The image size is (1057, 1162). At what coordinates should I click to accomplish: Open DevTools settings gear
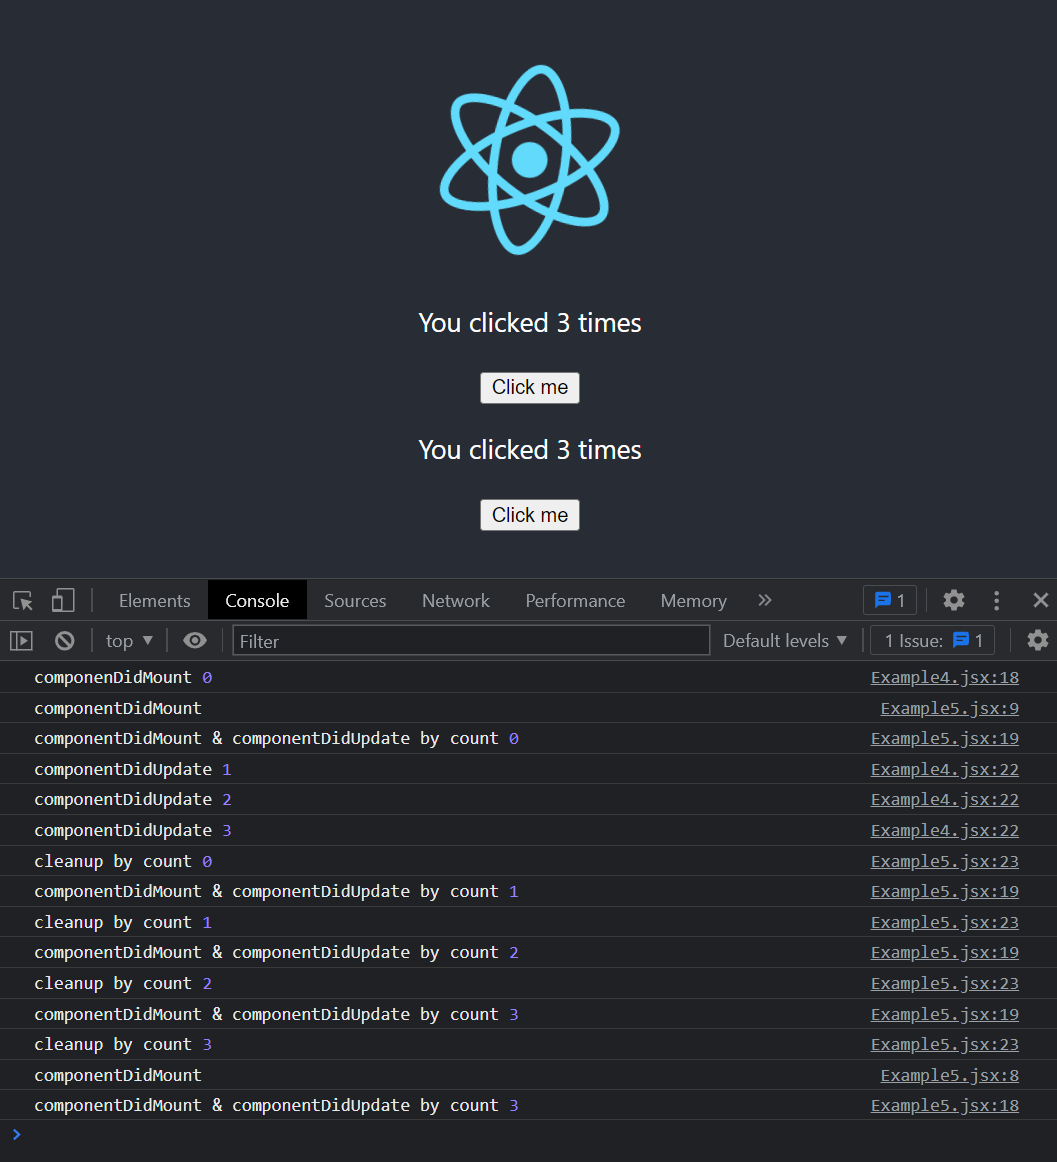click(954, 600)
